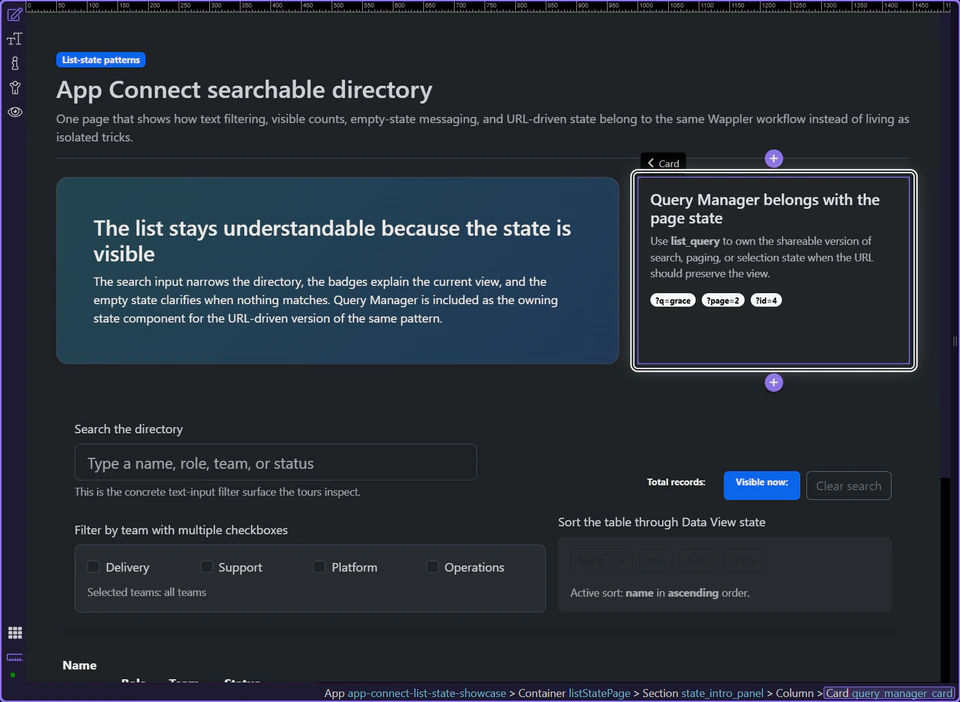Click the Name table column header
This screenshot has height=702, width=960.
pos(80,665)
